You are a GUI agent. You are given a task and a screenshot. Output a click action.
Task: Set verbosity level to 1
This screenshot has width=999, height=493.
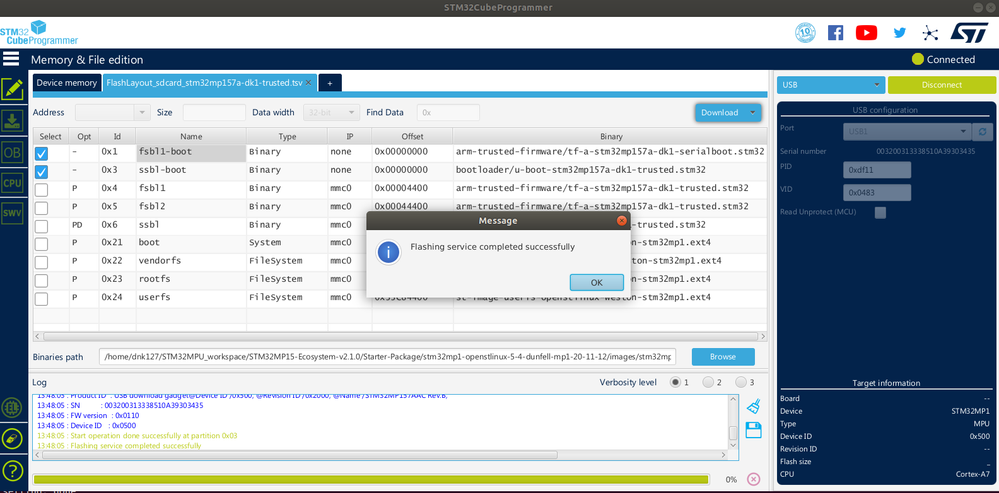(x=675, y=382)
